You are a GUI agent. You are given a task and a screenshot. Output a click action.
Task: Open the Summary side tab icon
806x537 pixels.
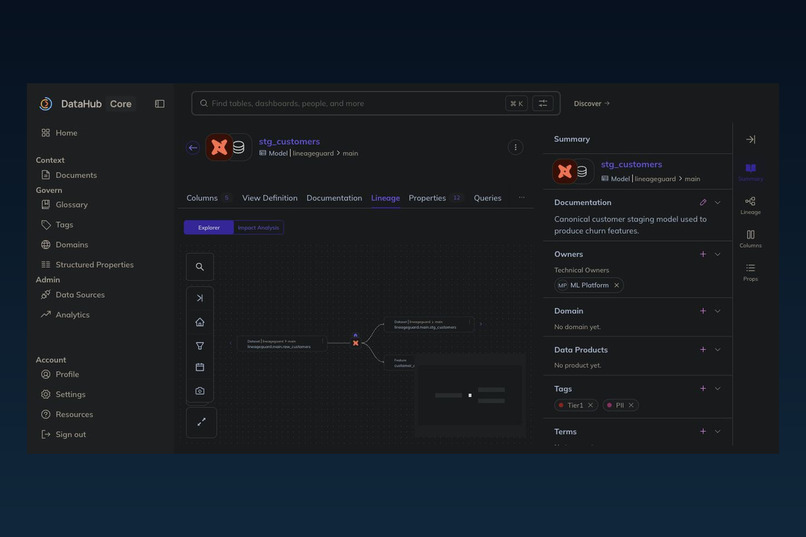(750, 172)
